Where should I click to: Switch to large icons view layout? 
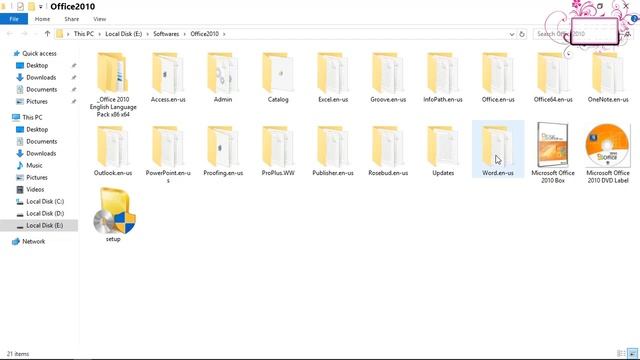[x=632, y=353]
